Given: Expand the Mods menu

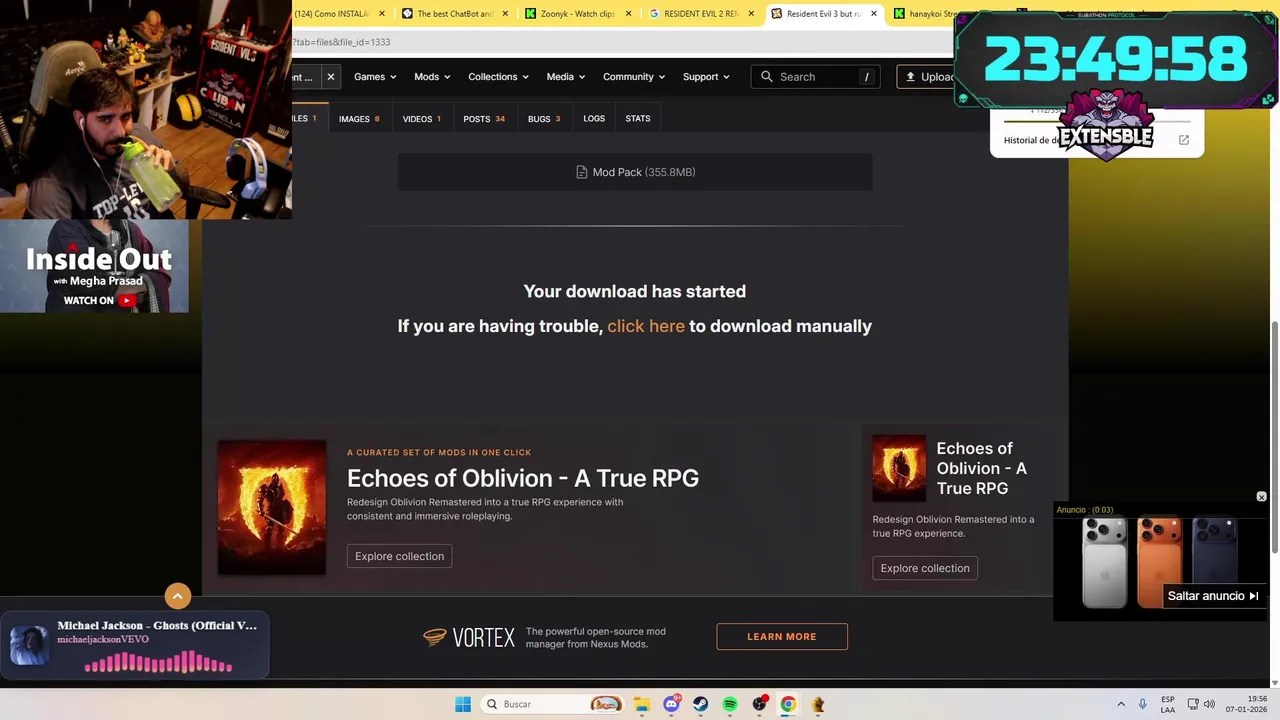Looking at the screenshot, I should coord(432,77).
